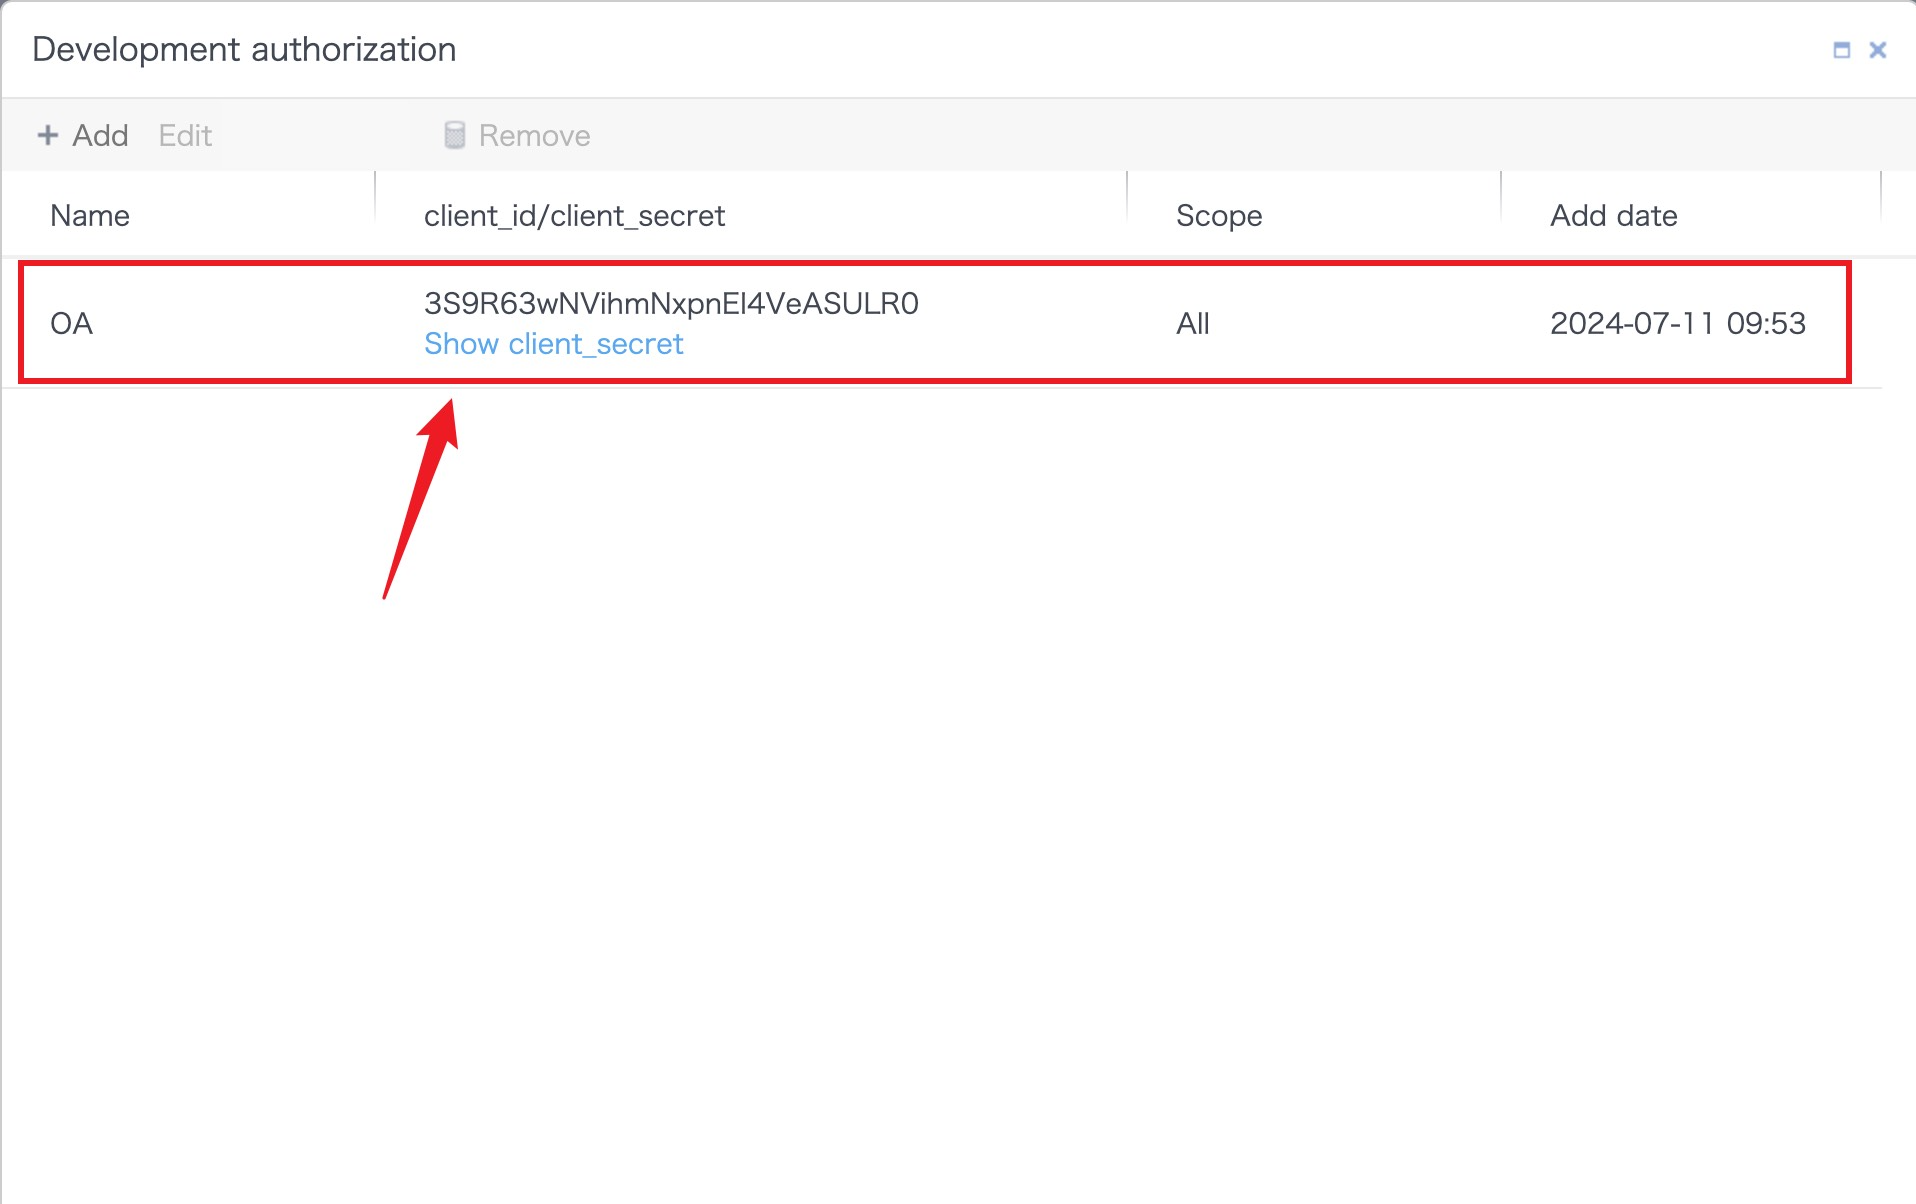
Task: Click the Edit toolbar button
Action: pyautogui.click(x=185, y=135)
